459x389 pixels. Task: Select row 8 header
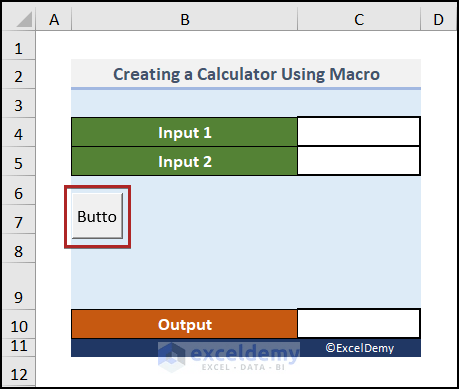19,248
